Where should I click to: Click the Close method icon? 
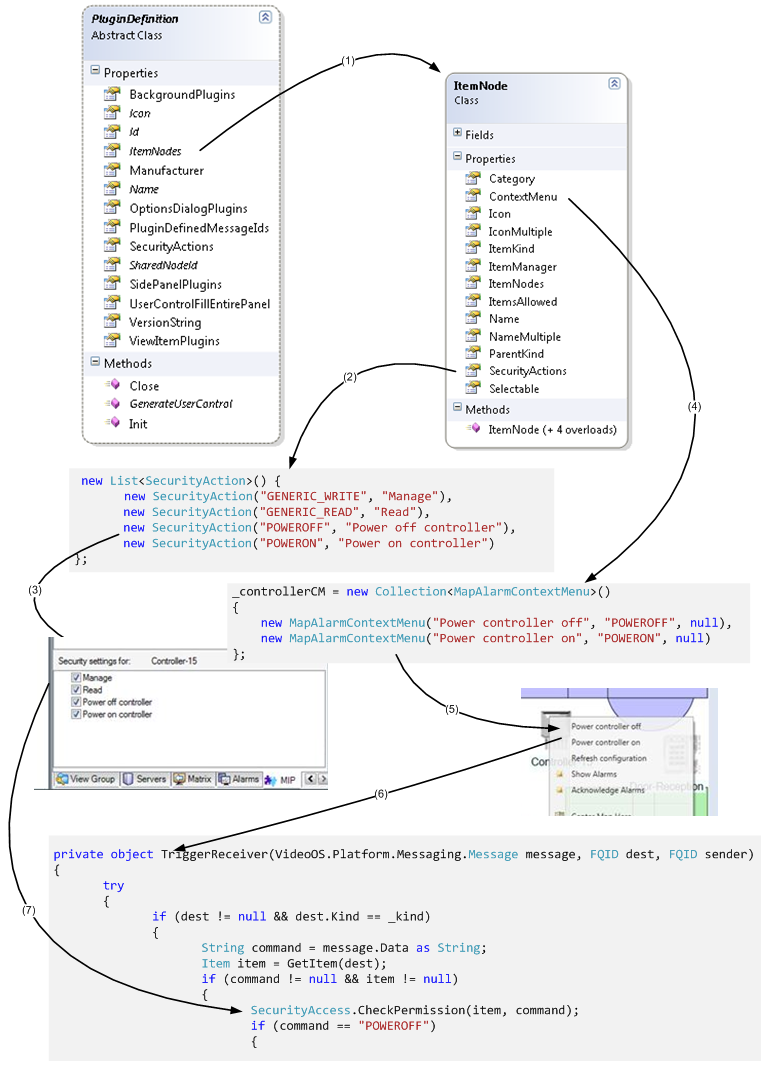(112, 385)
